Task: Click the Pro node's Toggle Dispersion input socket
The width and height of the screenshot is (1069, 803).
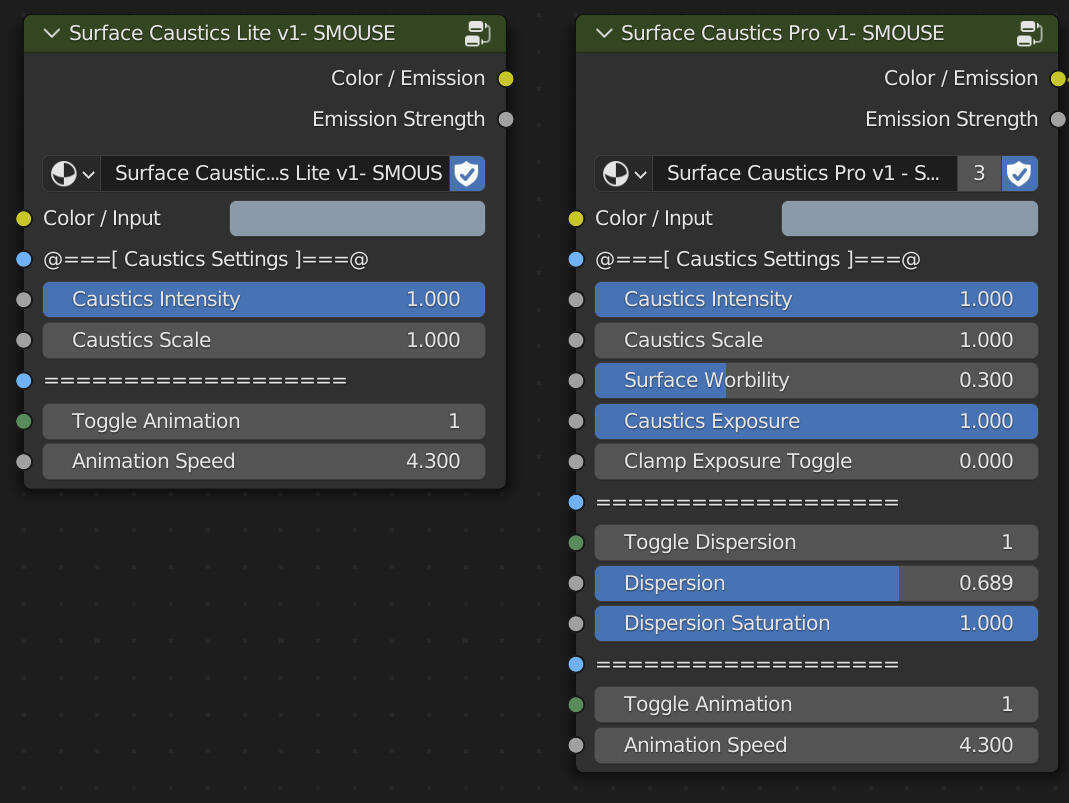Action: tap(576, 543)
